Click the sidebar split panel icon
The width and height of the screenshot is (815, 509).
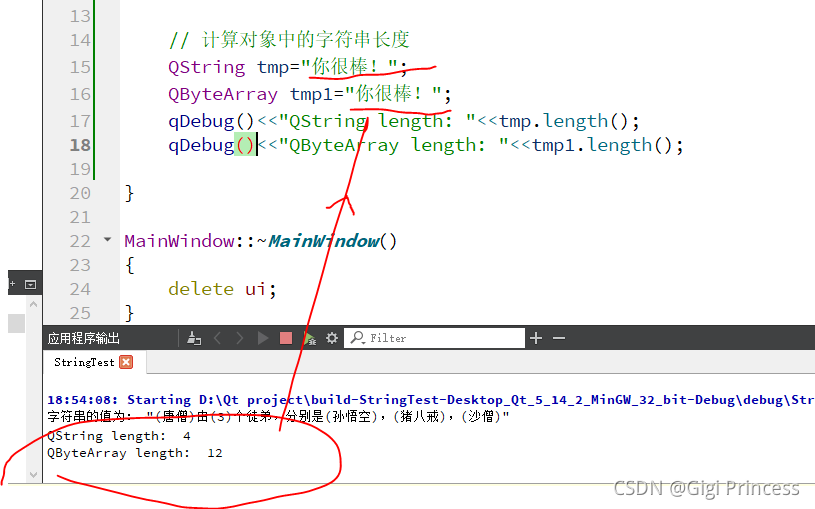[x=31, y=284]
